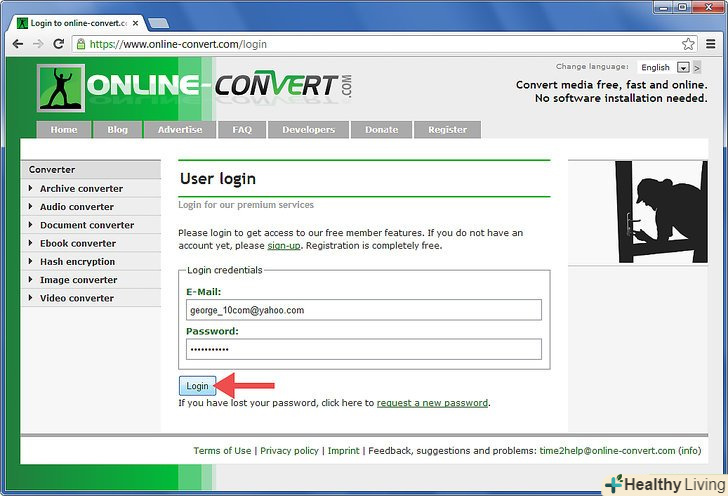The image size is (728, 496).
Task: Click the browser forward arrow icon
Action: coord(38,44)
